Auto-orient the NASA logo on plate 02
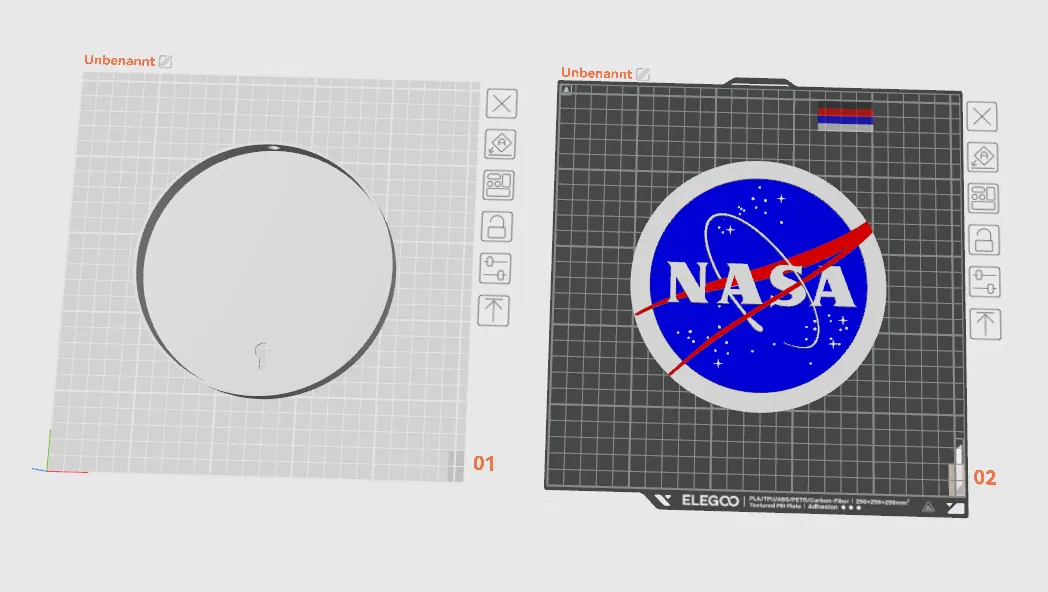The image size is (1048, 592). point(982,157)
